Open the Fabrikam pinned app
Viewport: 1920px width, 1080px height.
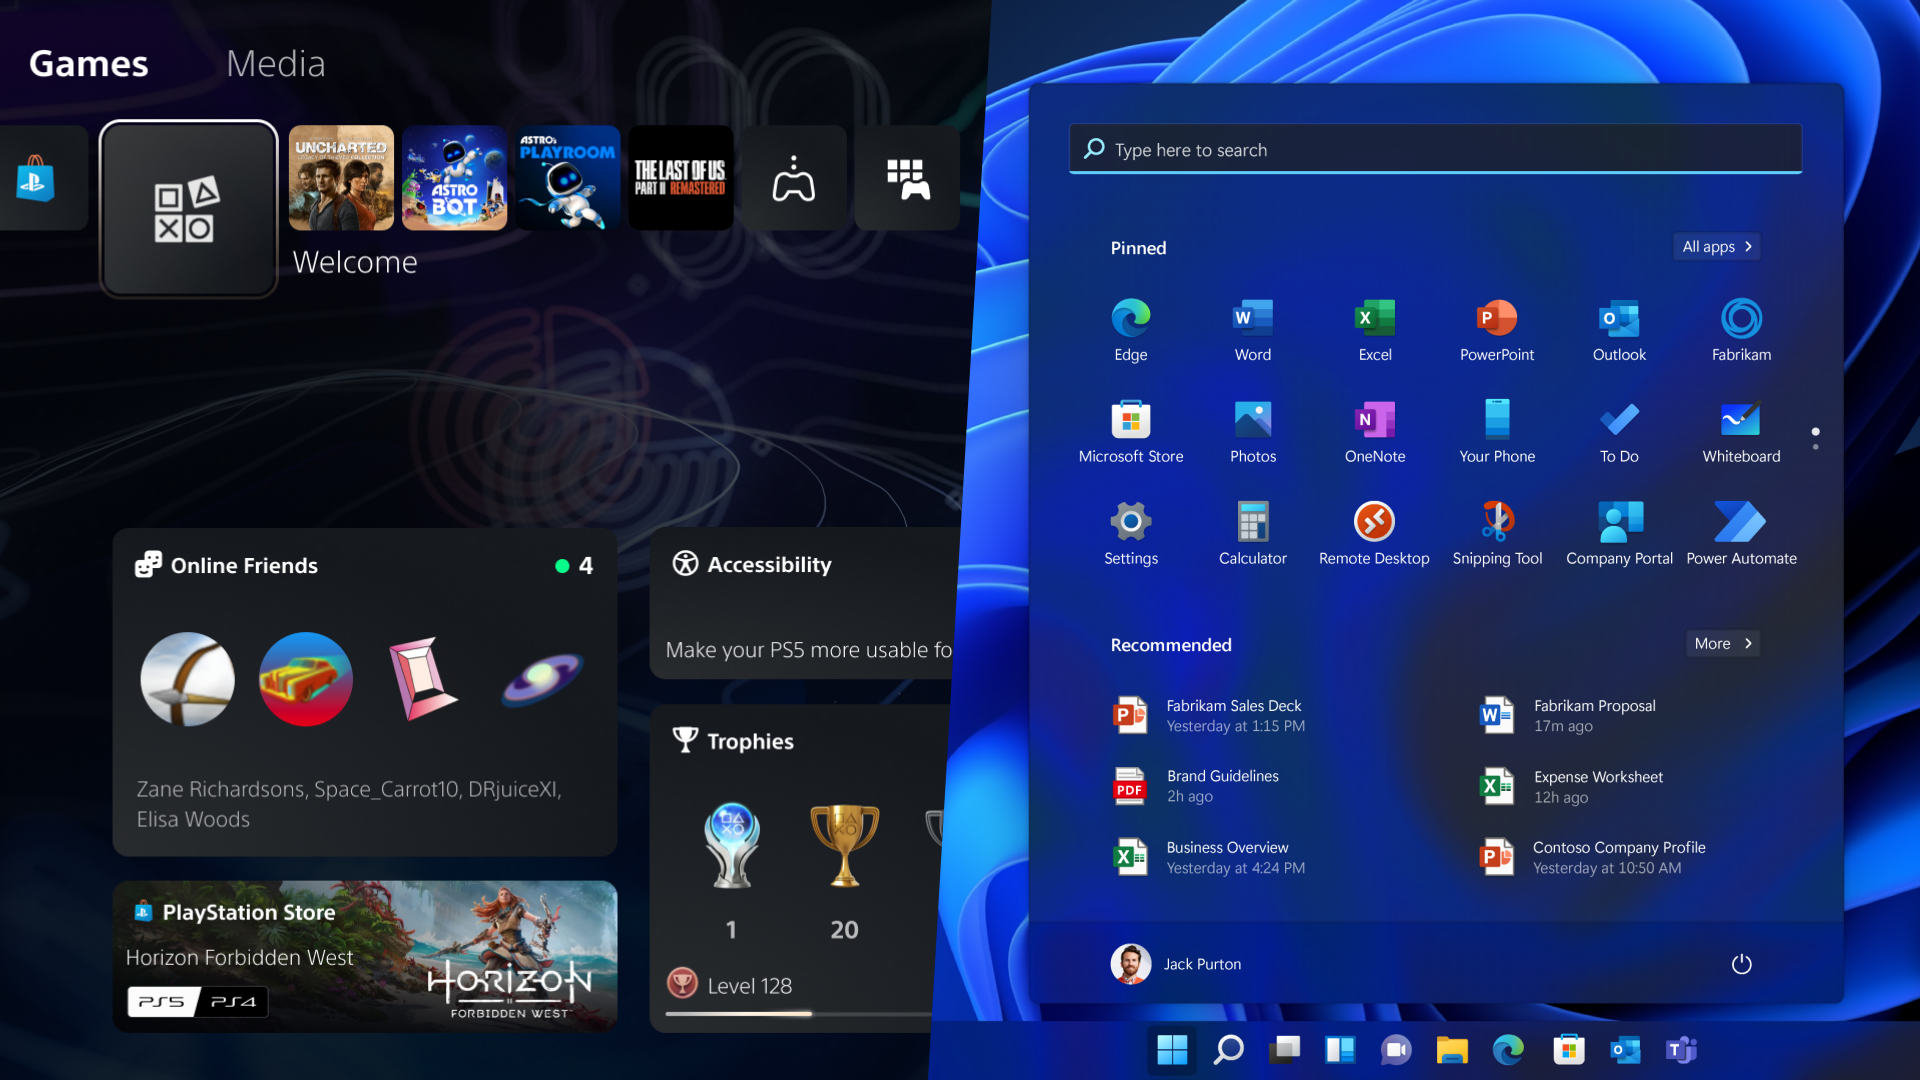pos(1741,330)
